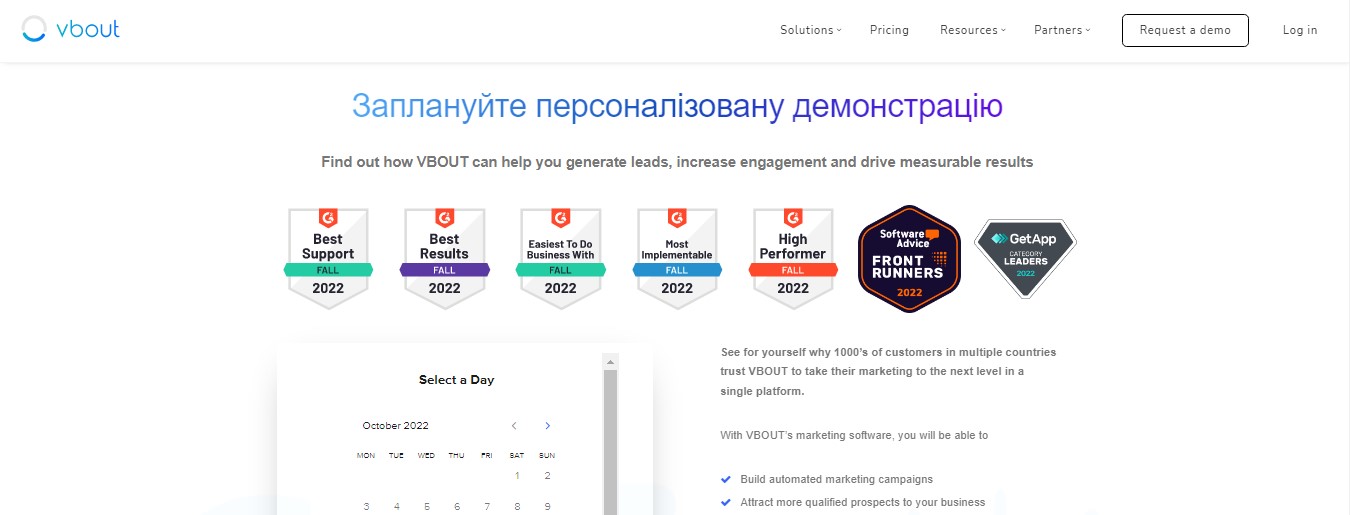This screenshot has height=515, width=1350.
Task: Click the calendar scrollbar up arrow
Action: 610,361
